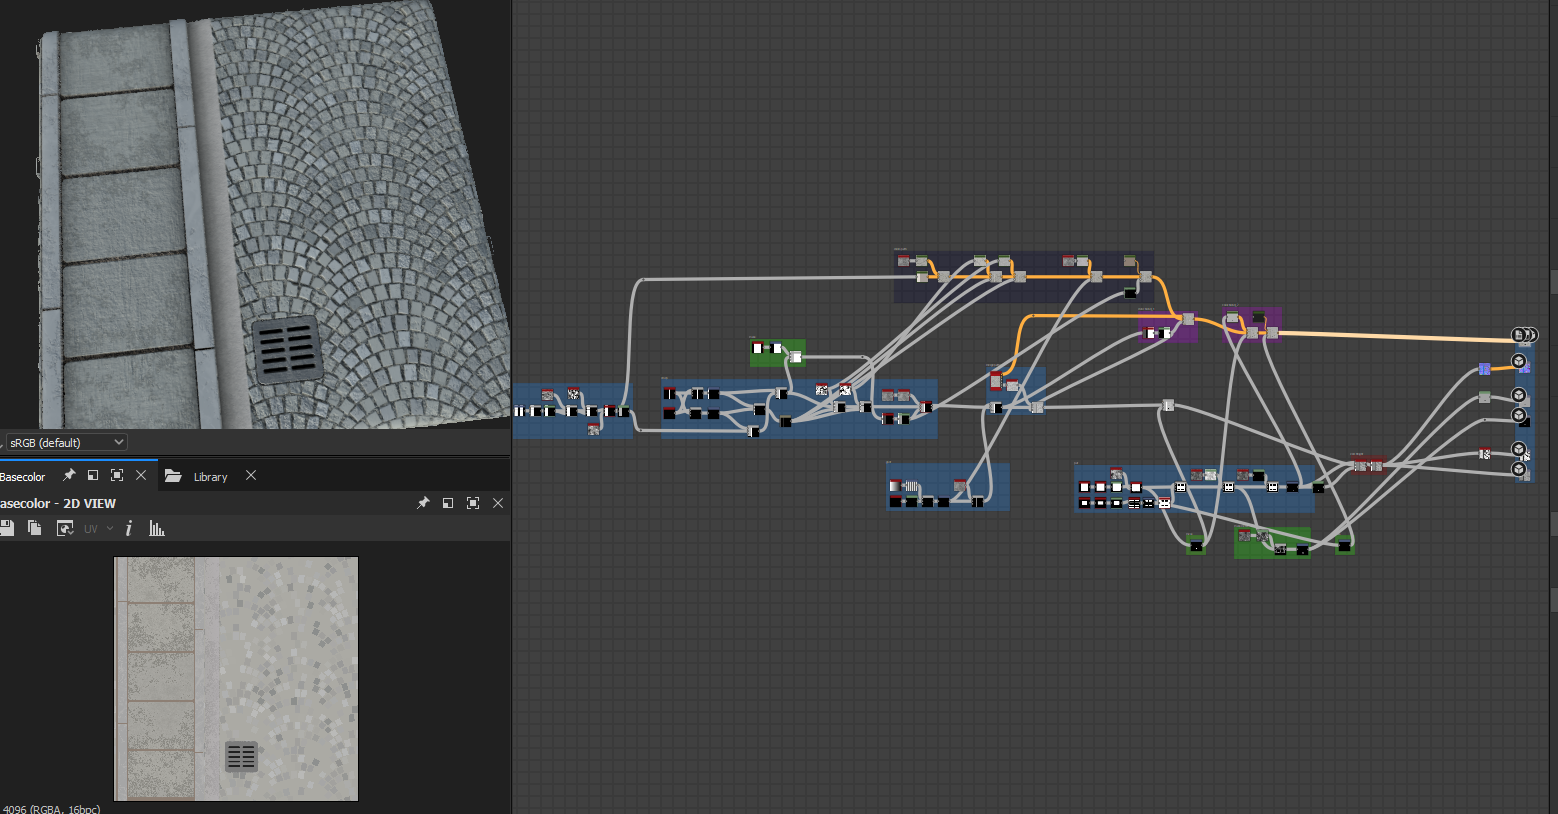
Task: Copy the 2D view image to clipboard
Action: [35, 528]
